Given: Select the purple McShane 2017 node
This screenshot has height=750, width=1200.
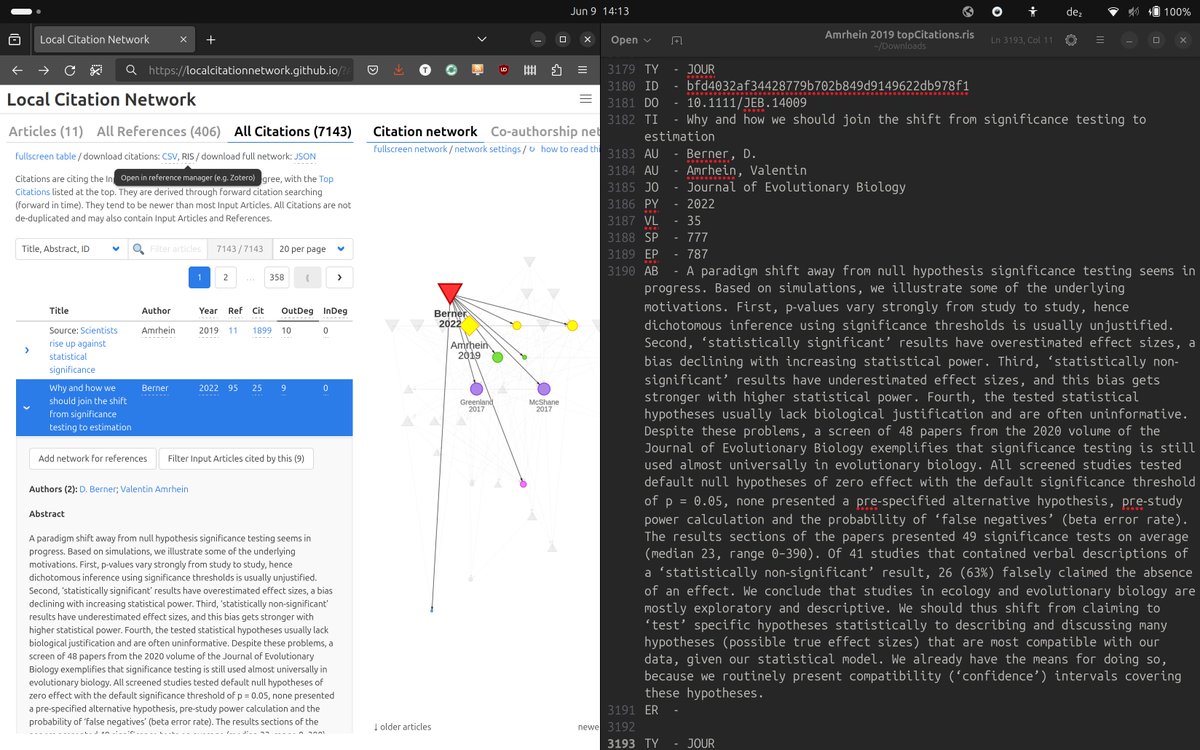Looking at the screenshot, I should coord(543,389).
